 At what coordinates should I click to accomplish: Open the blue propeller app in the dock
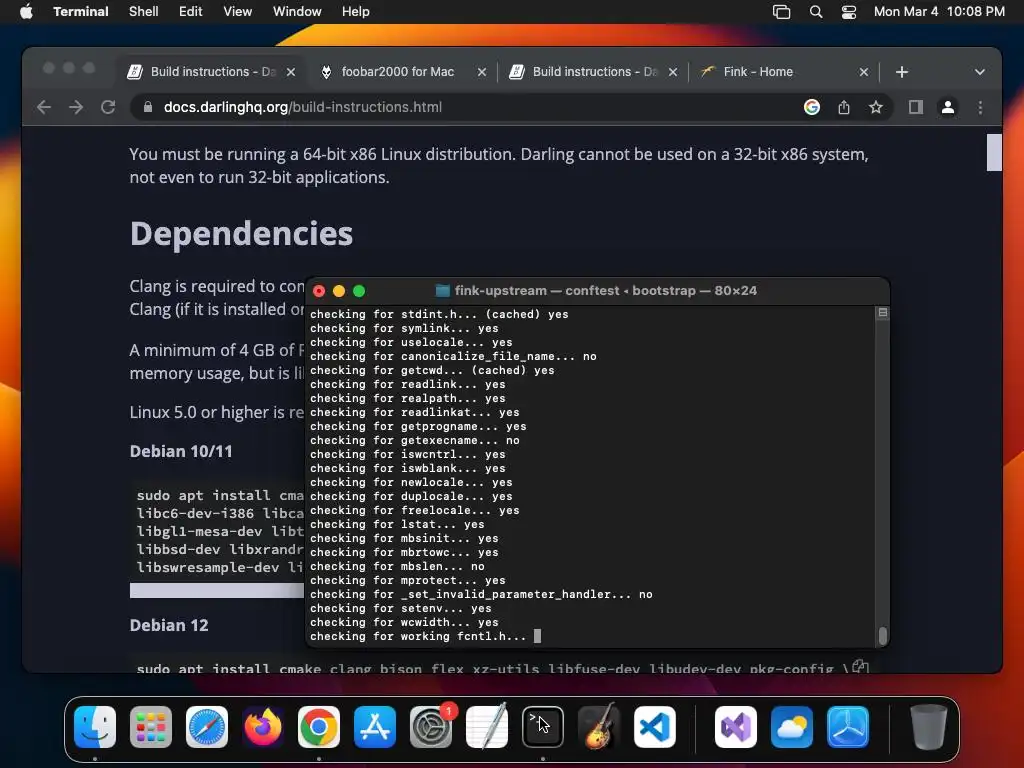848,727
